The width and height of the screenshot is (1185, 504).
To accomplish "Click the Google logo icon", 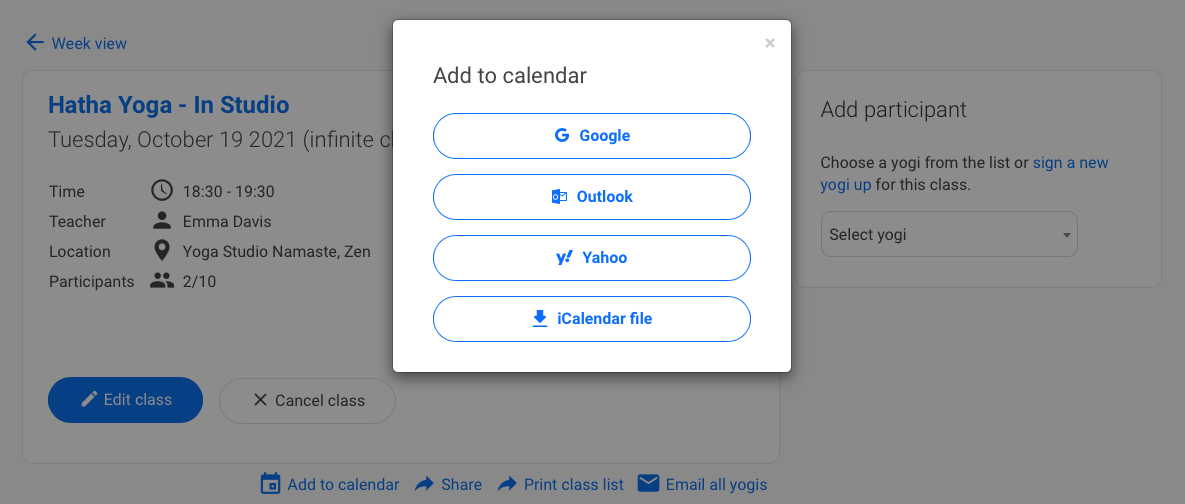I will [562, 136].
